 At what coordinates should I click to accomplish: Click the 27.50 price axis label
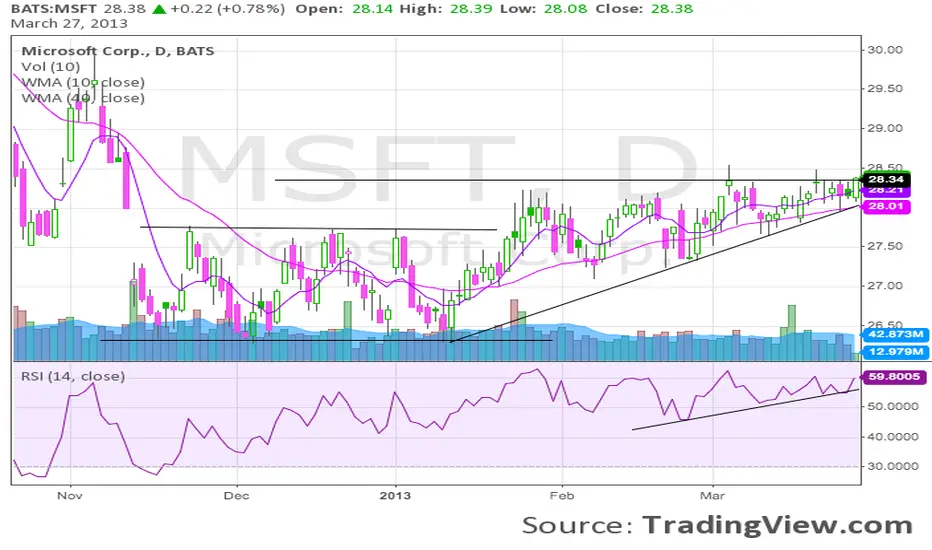[x=885, y=246]
